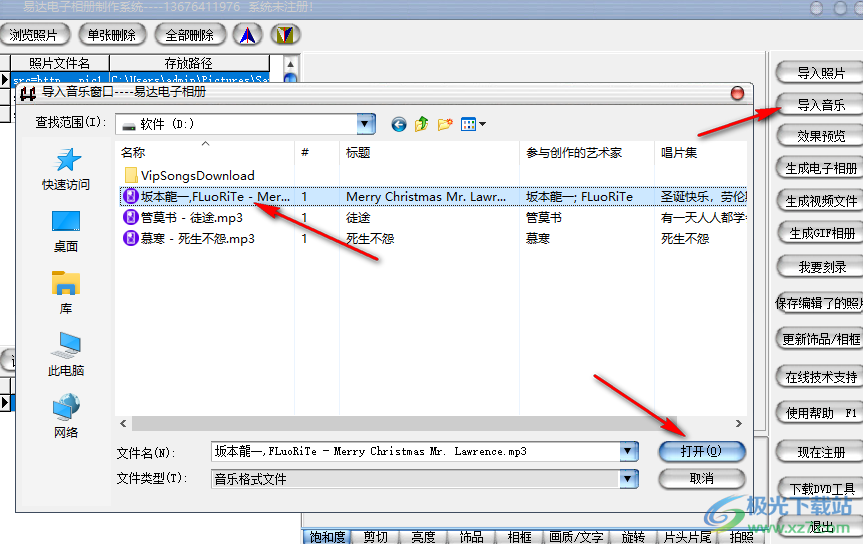The height and width of the screenshot is (544, 863).
Task: Click 单张删除 button in main window
Action: click(112, 35)
